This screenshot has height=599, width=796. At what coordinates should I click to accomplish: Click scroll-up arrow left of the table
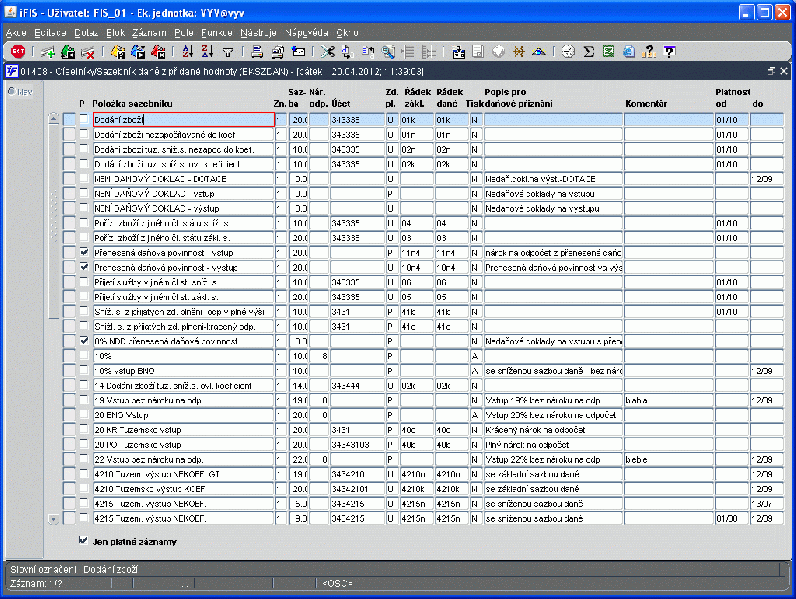click(x=53, y=120)
